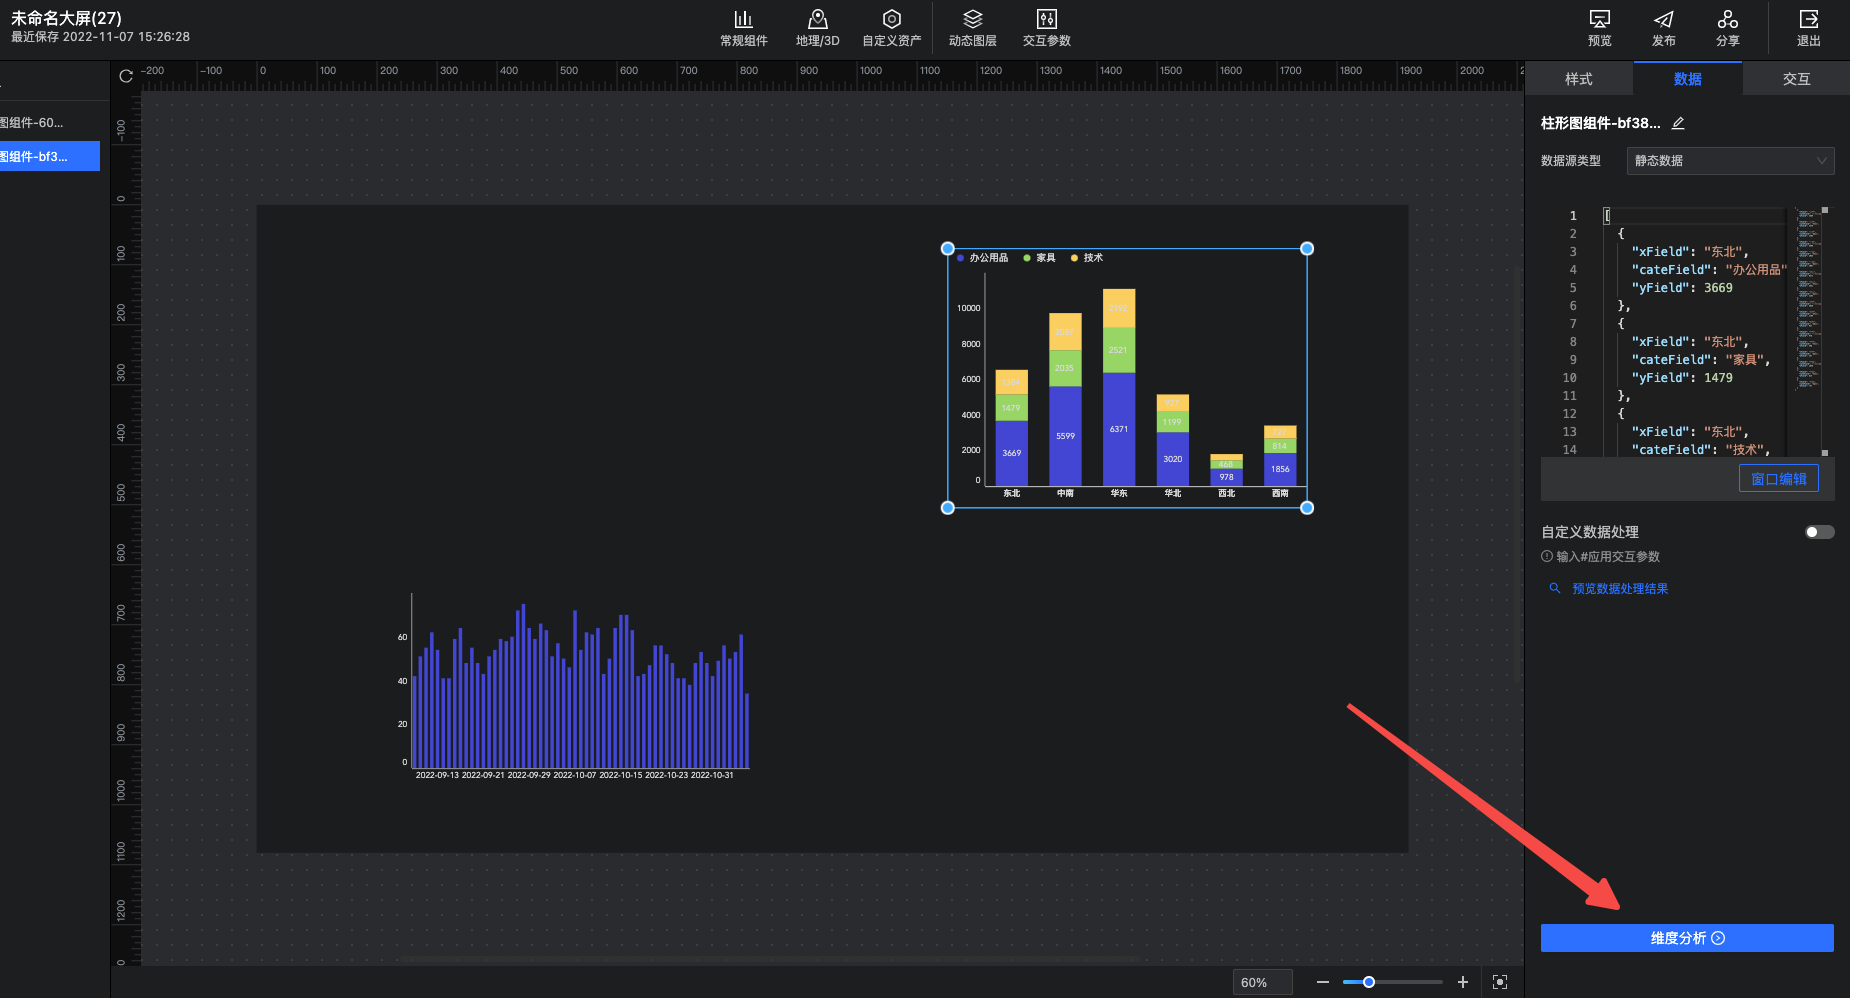
Task: Open the 地理/3D components menu
Action: click(x=817, y=28)
